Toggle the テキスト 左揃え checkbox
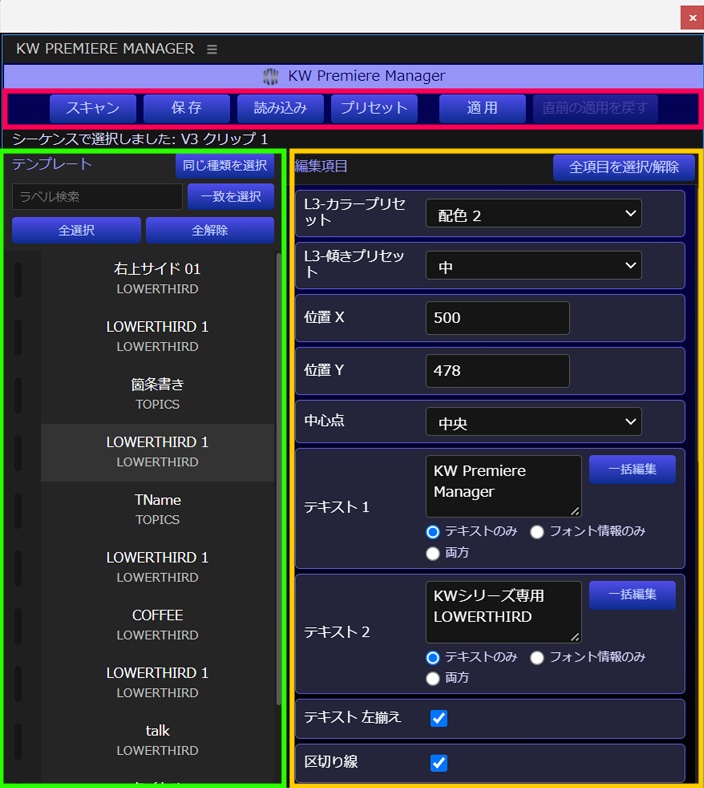 pyautogui.click(x=439, y=718)
